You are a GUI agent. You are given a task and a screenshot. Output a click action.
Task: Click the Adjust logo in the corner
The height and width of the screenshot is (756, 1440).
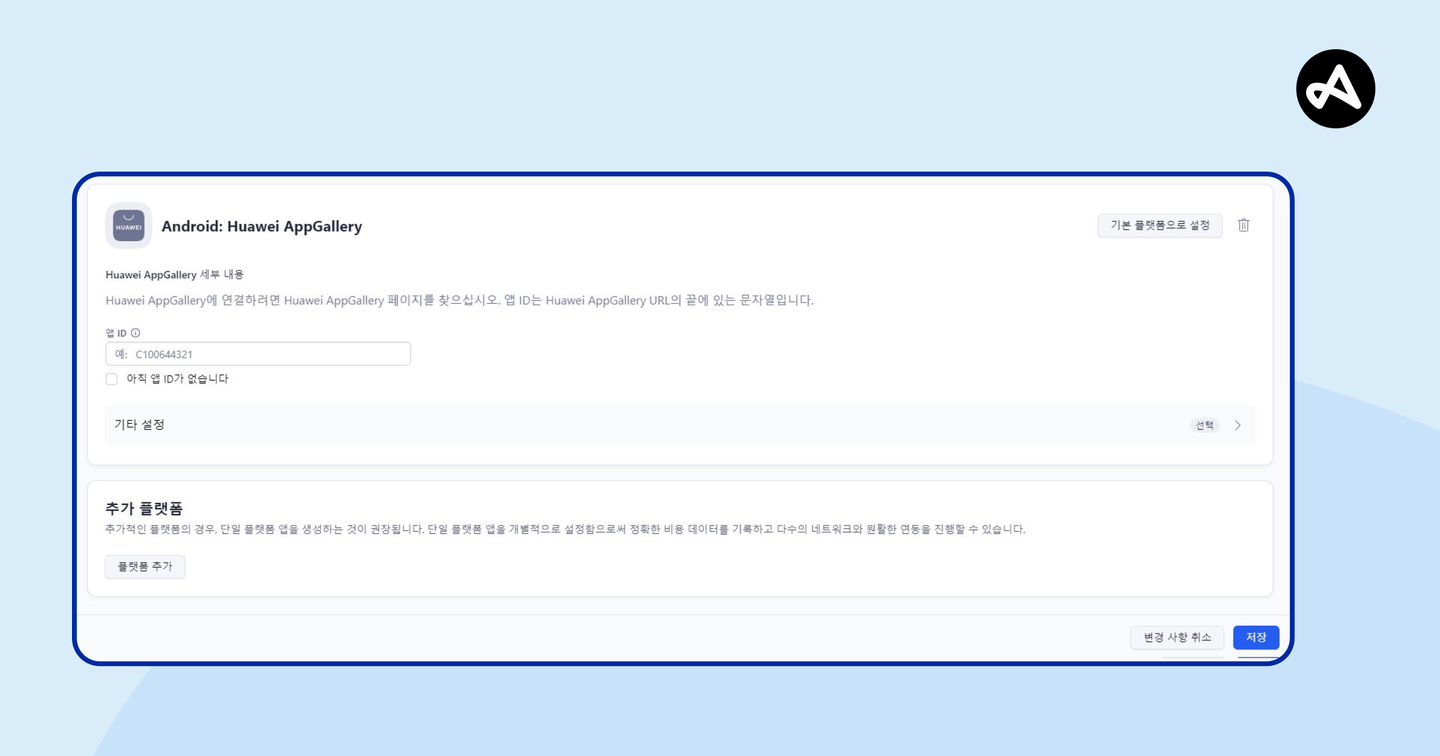click(x=1336, y=89)
